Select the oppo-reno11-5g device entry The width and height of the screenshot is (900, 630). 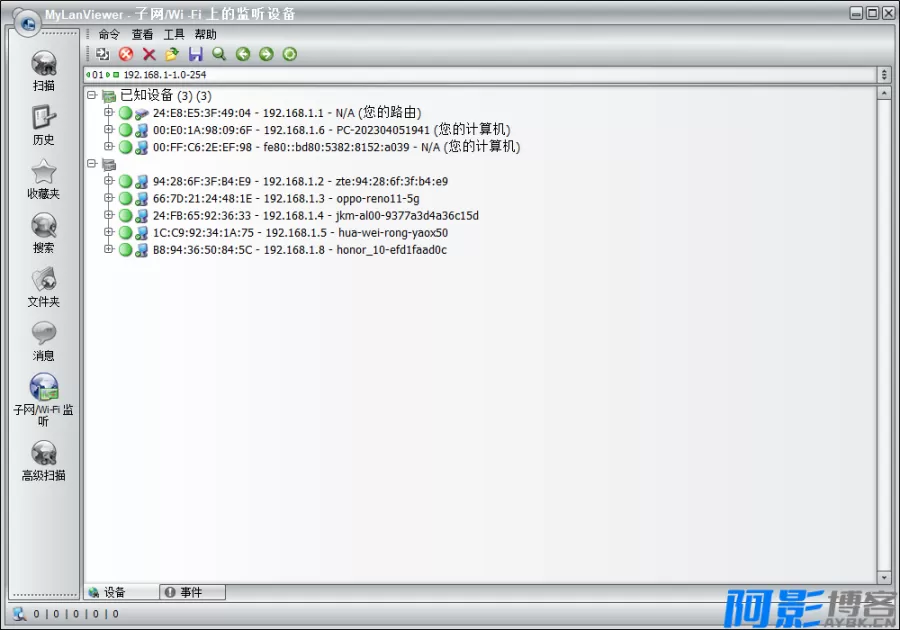click(290, 198)
